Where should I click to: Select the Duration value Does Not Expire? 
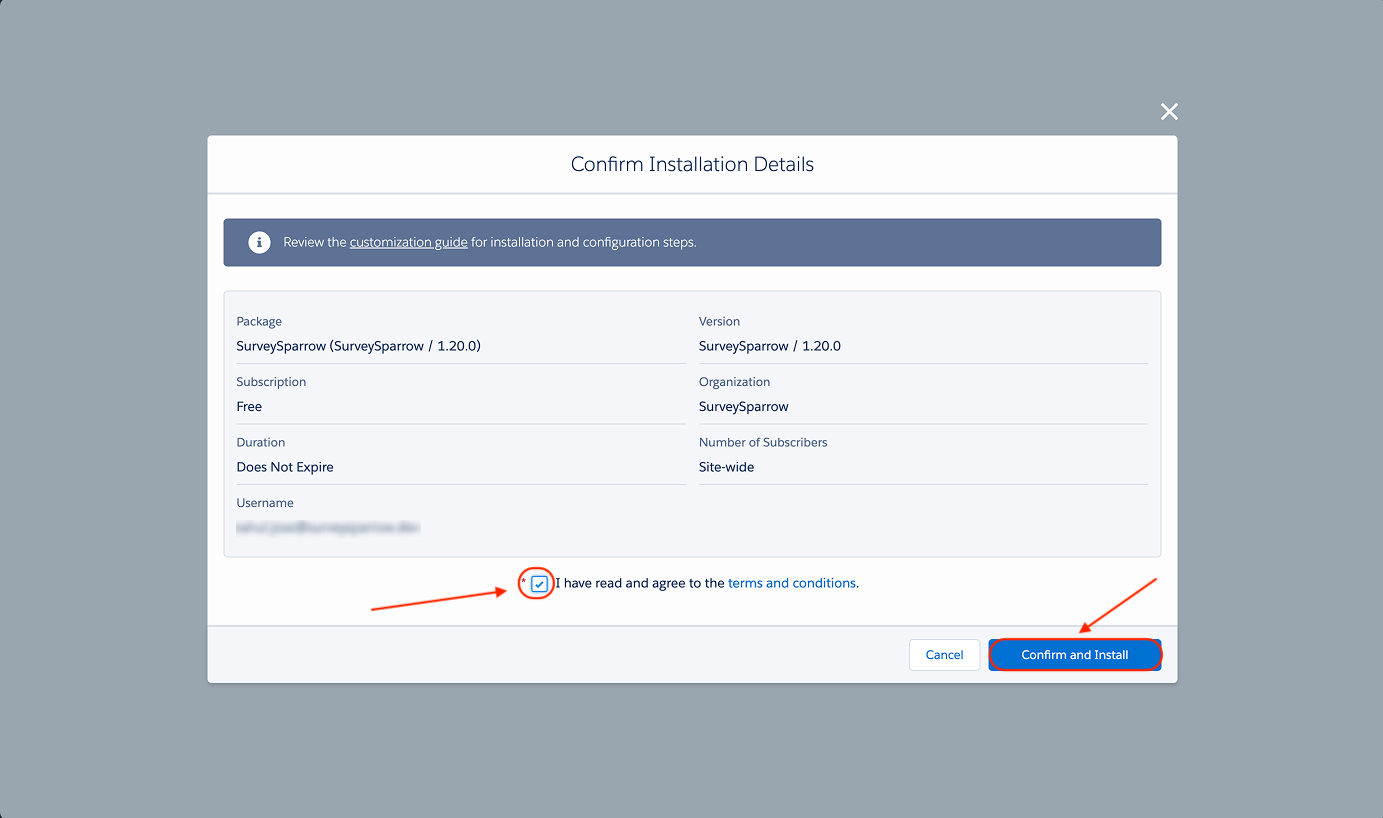285,467
